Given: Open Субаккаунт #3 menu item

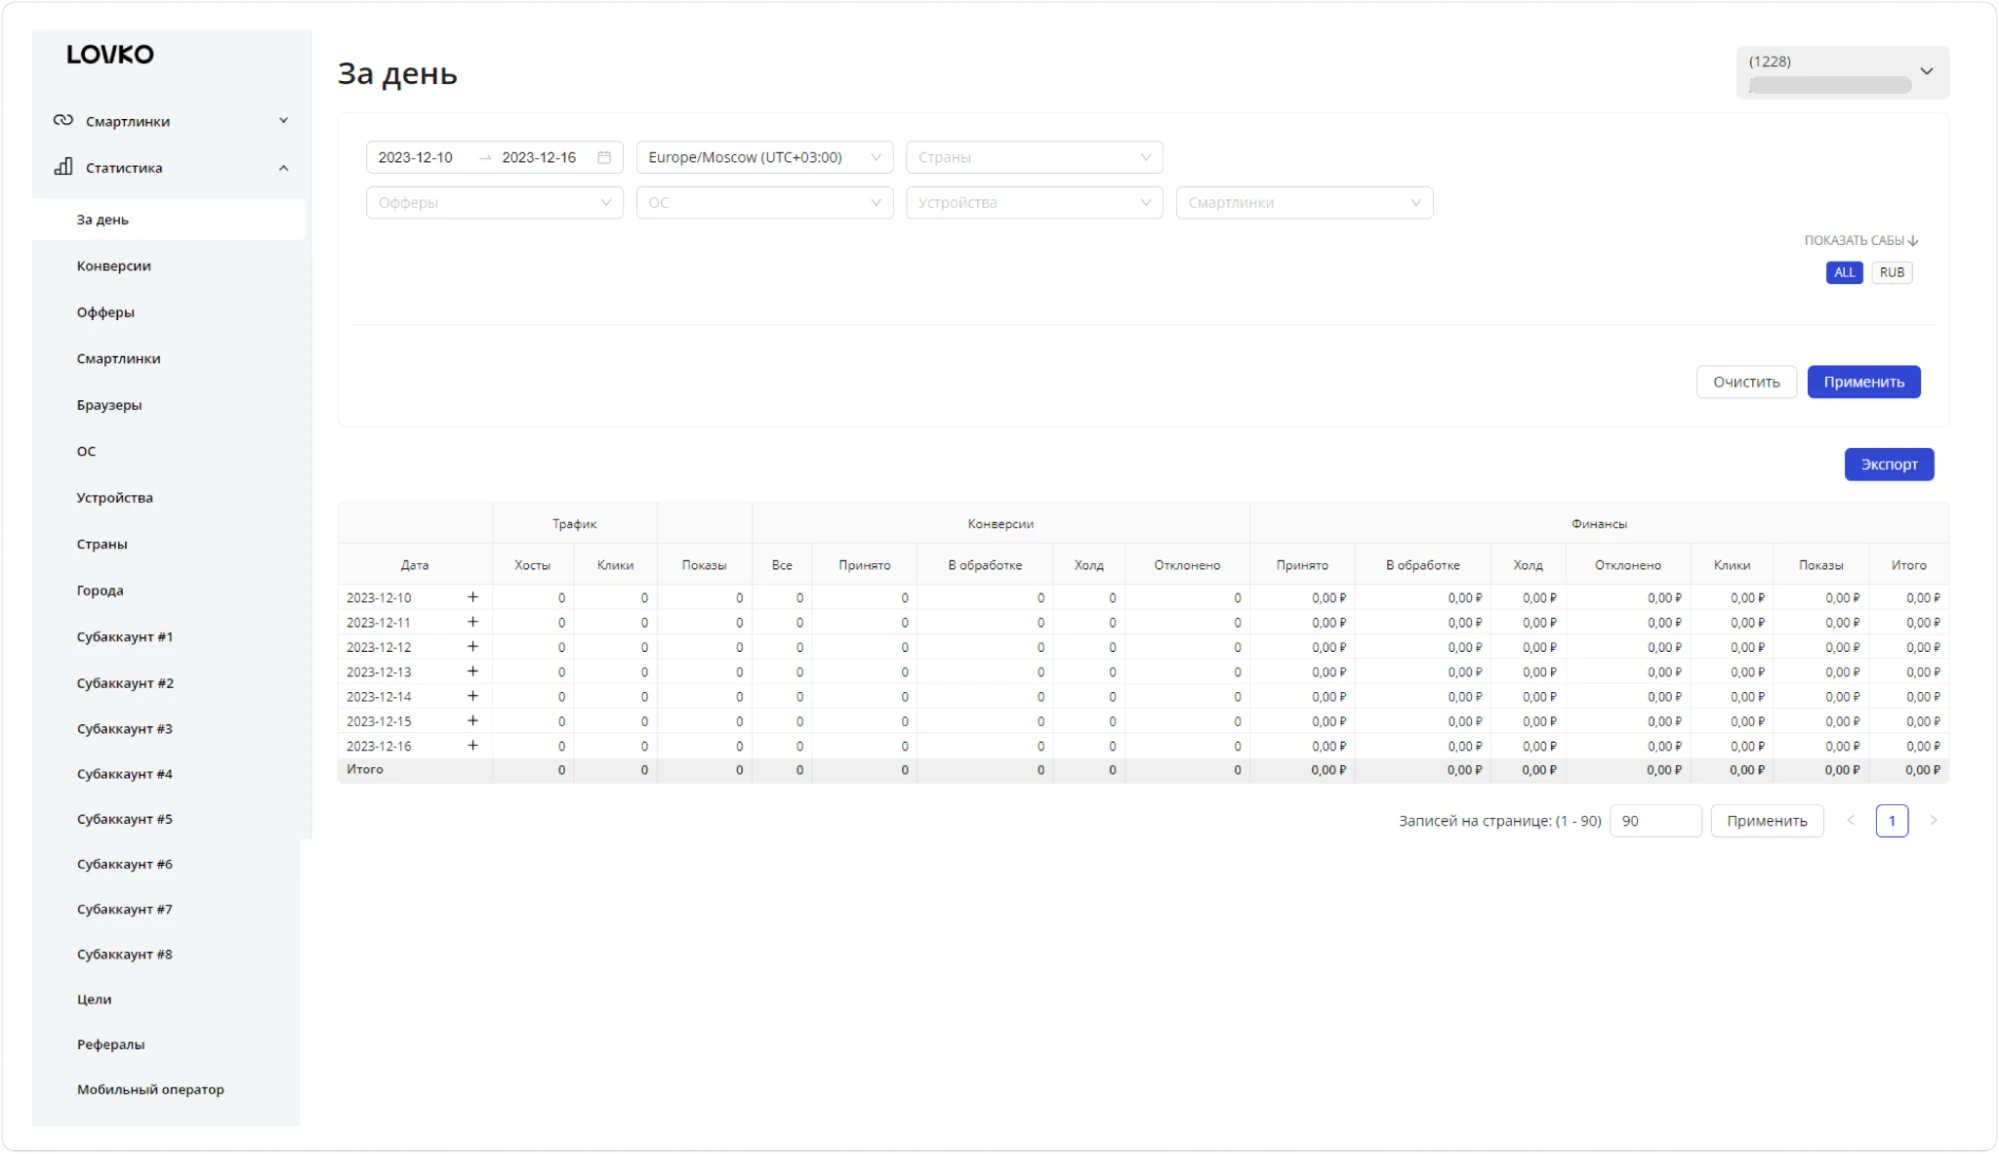Looking at the screenshot, I should tap(124, 729).
